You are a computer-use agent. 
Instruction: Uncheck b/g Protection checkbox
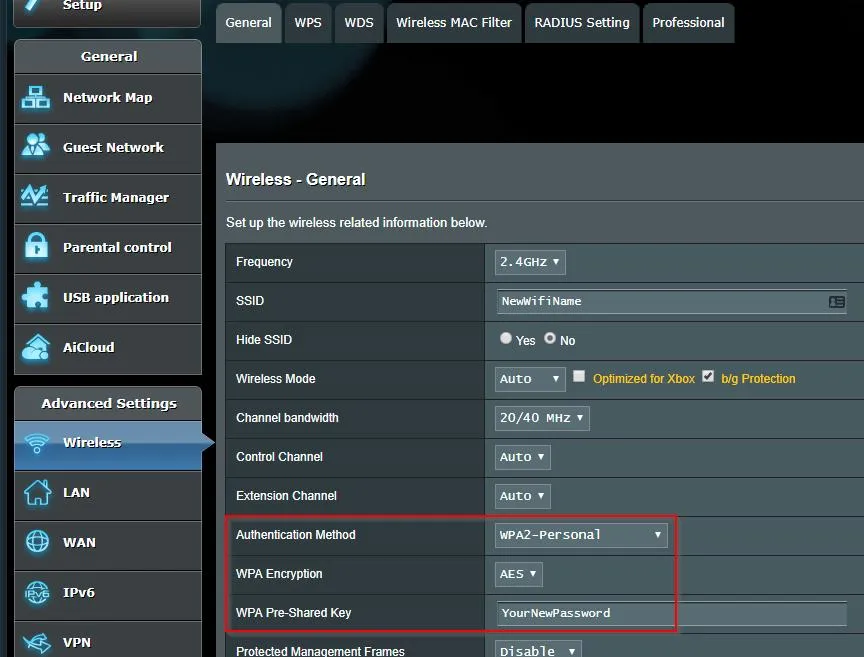point(708,376)
